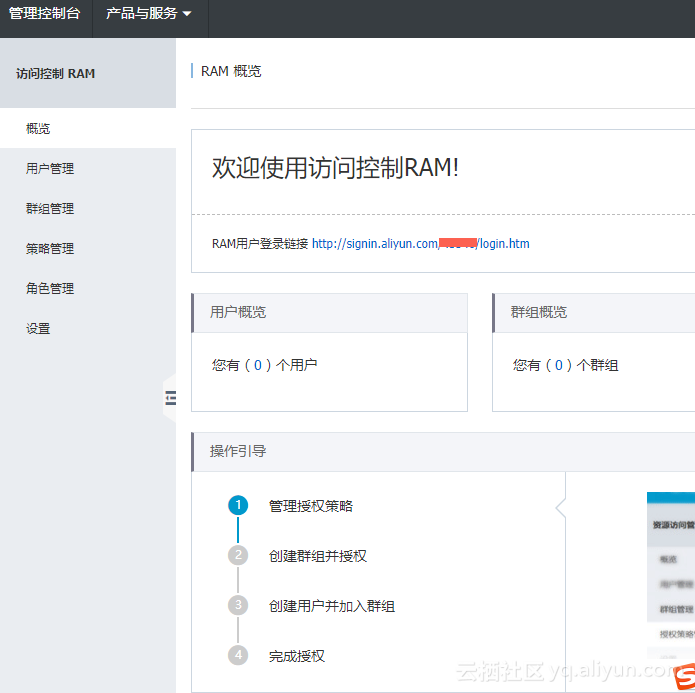Open the 管理控制台 home link

click(44, 13)
